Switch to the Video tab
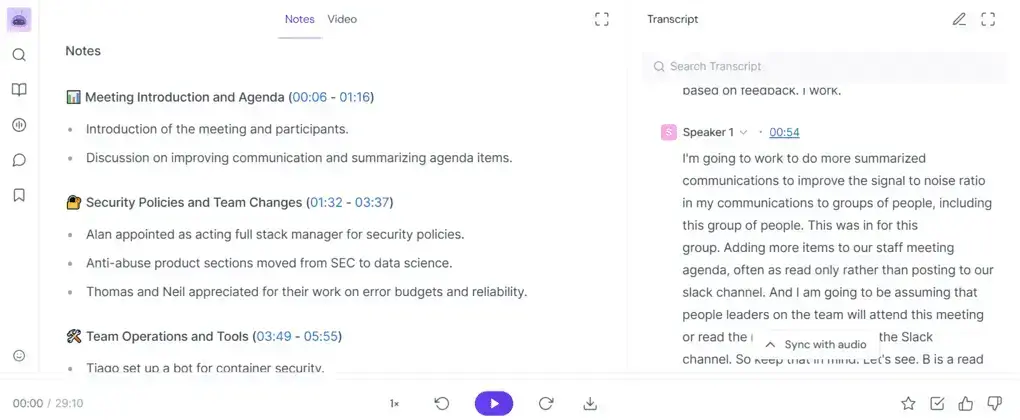Image resolution: width=1020 pixels, height=420 pixels. 342,19
